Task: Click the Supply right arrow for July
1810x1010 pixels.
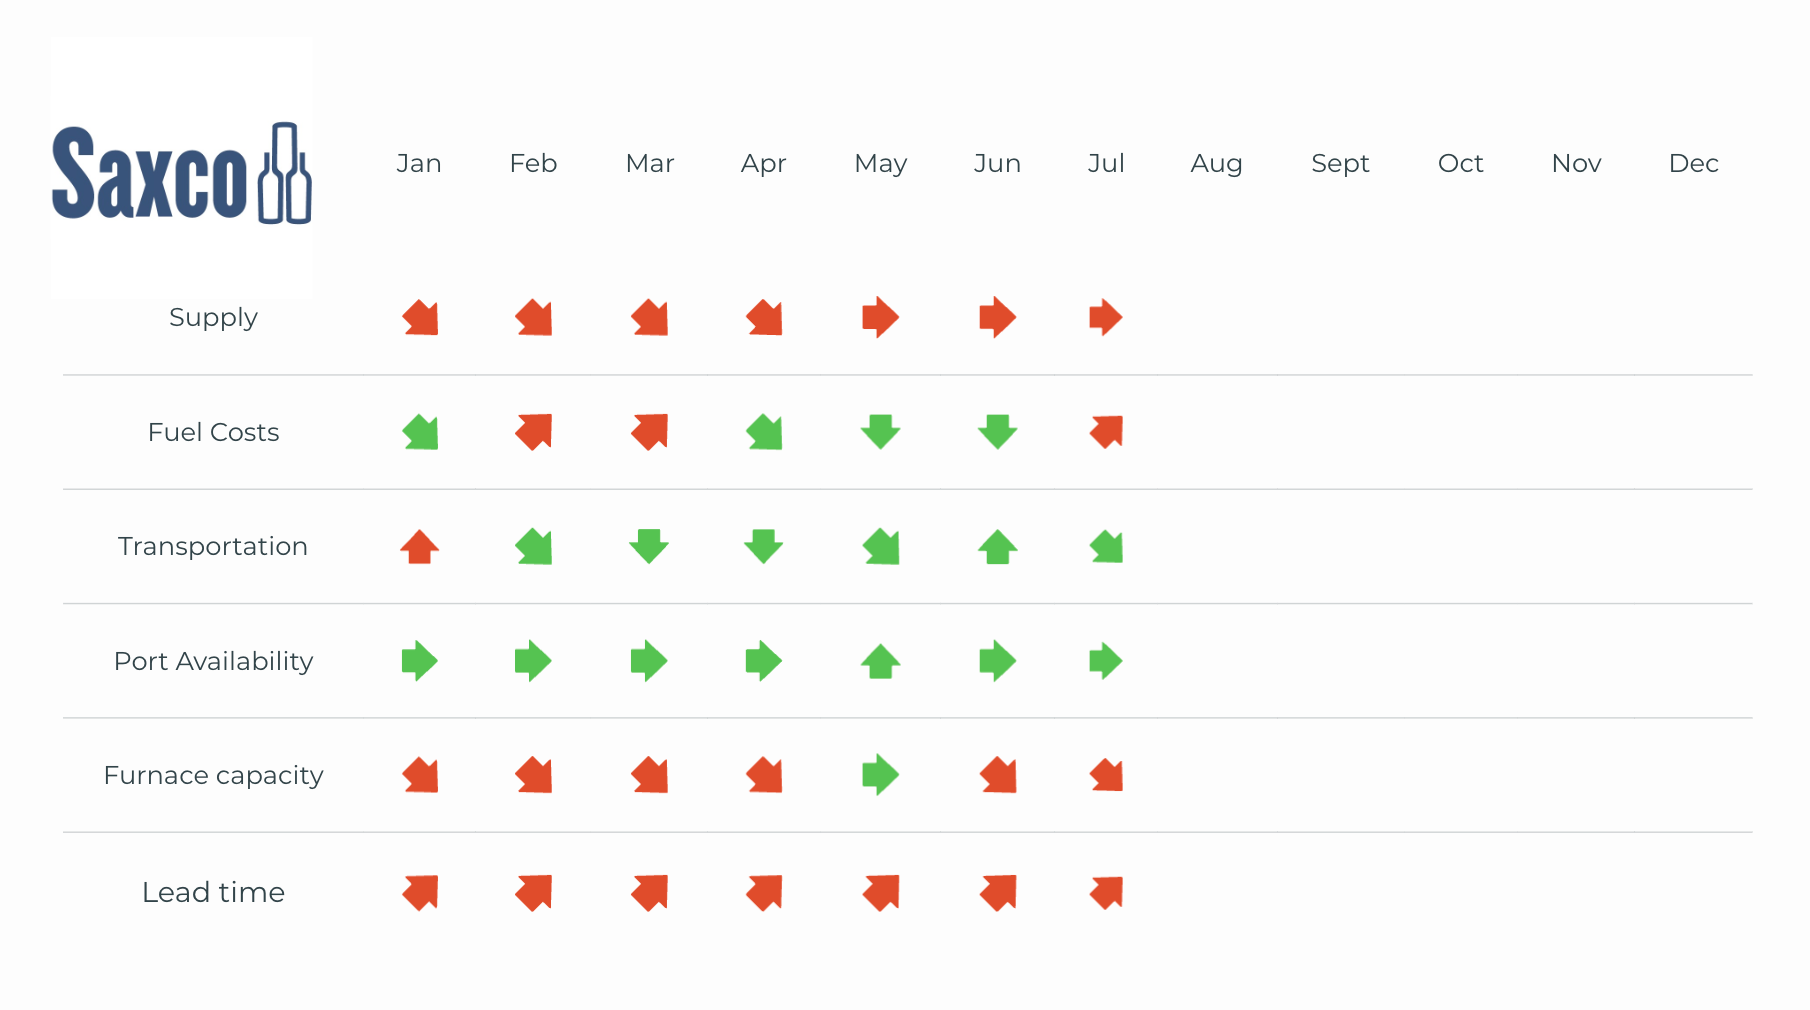Action: (x=1106, y=318)
